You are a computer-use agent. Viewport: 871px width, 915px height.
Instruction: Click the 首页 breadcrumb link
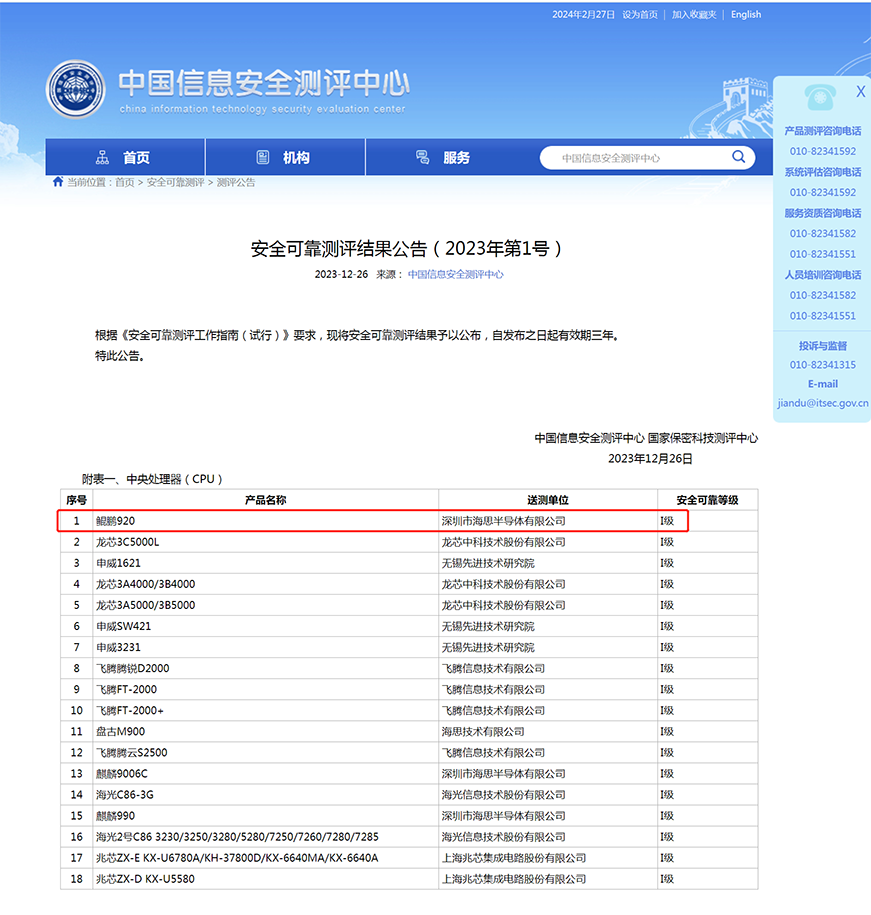pyautogui.click(x=125, y=182)
